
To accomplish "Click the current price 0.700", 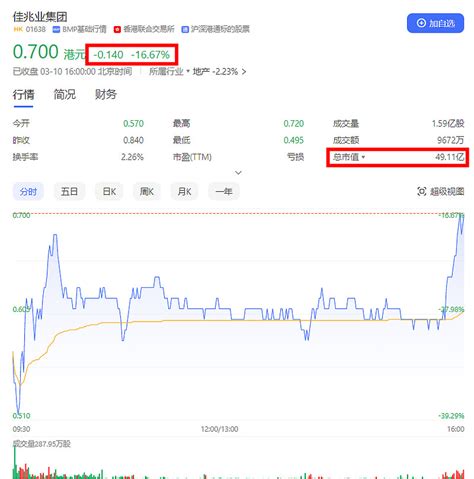I will (36, 52).
